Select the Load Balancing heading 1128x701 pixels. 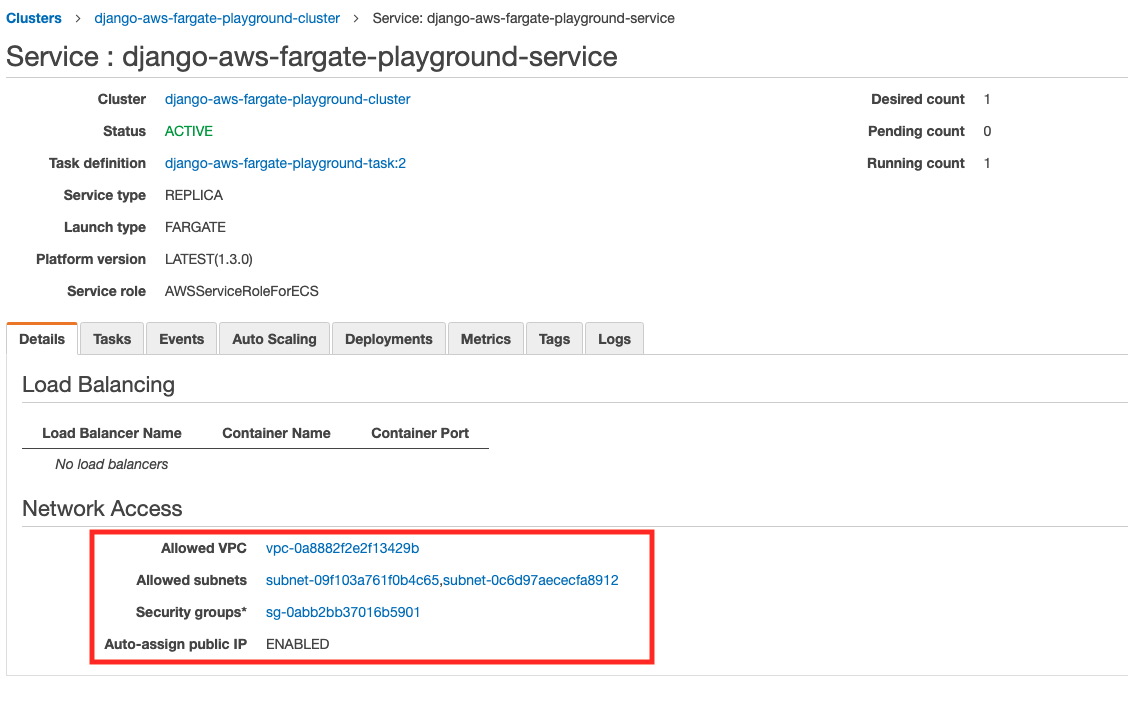pos(99,384)
